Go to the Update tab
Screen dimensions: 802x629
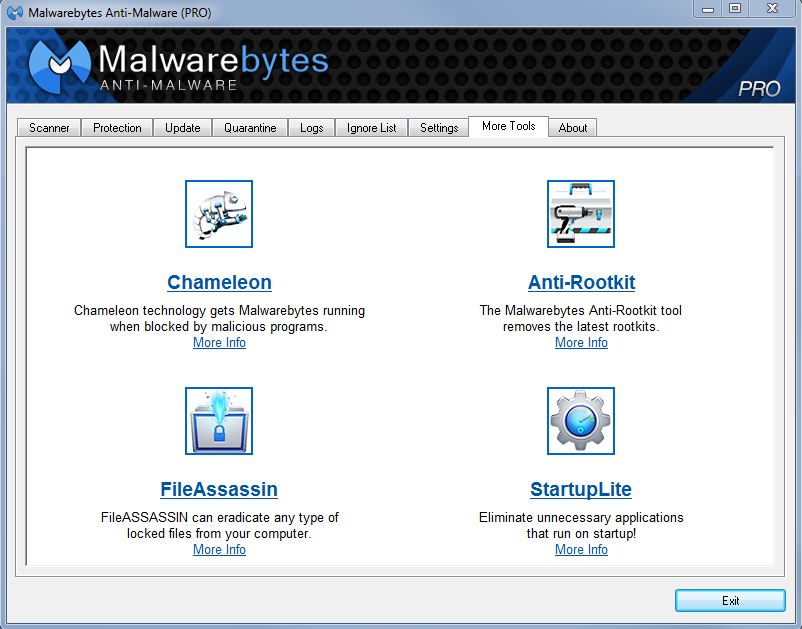[183, 128]
